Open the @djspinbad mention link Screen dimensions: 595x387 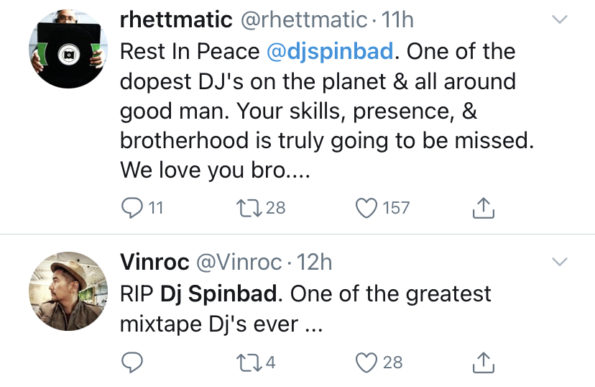pyautogui.click(x=330, y=52)
